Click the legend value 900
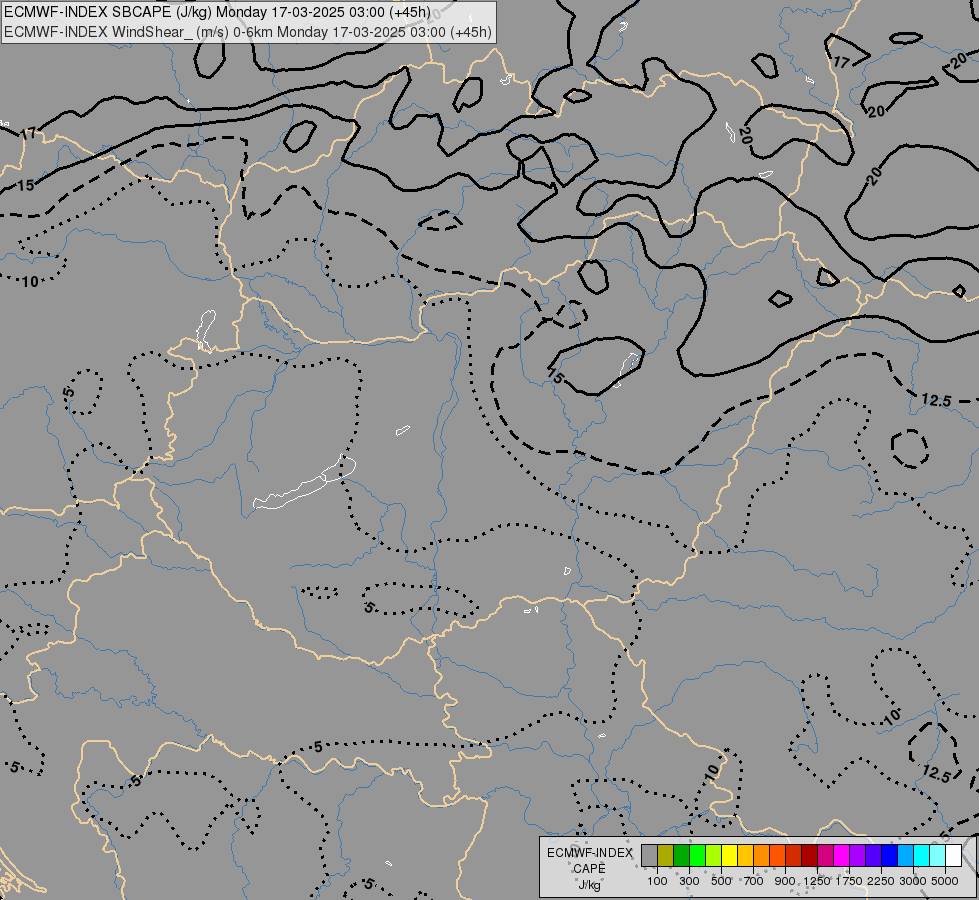This screenshot has width=979, height=900. 785,881
